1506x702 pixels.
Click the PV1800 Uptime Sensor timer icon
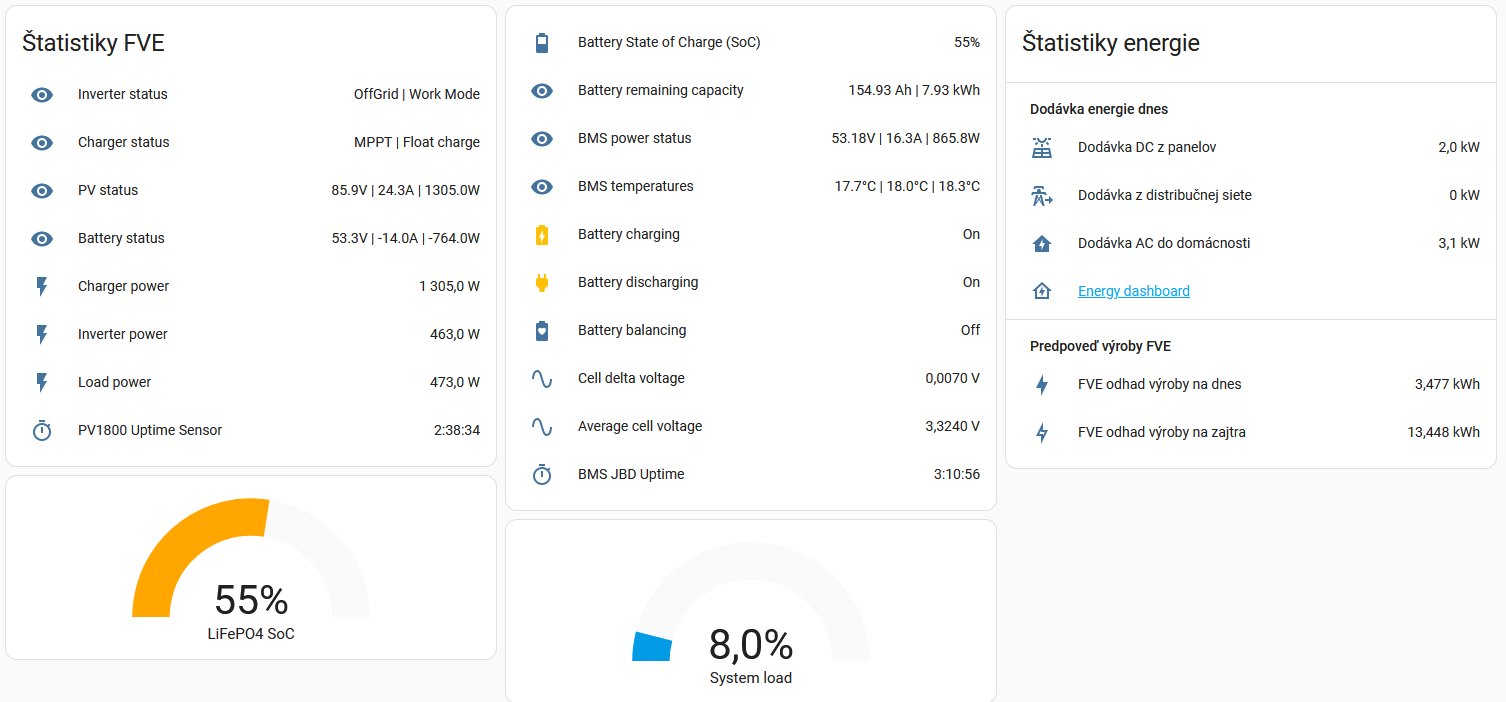pyautogui.click(x=42, y=431)
